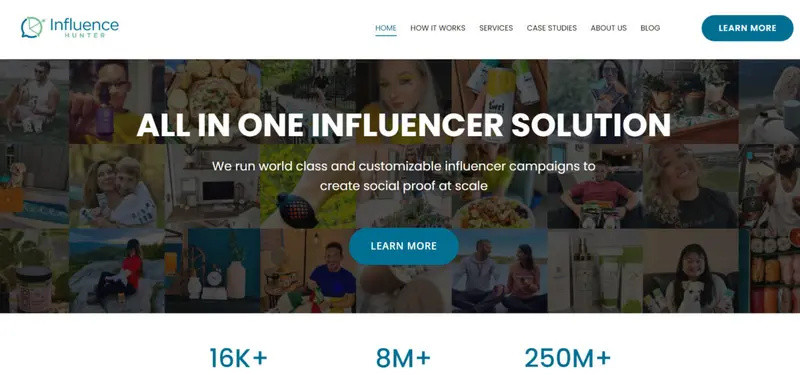Select Case Studies in navigation
The height and width of the screenshot is (375, 800).
click(x=552, y=28)
